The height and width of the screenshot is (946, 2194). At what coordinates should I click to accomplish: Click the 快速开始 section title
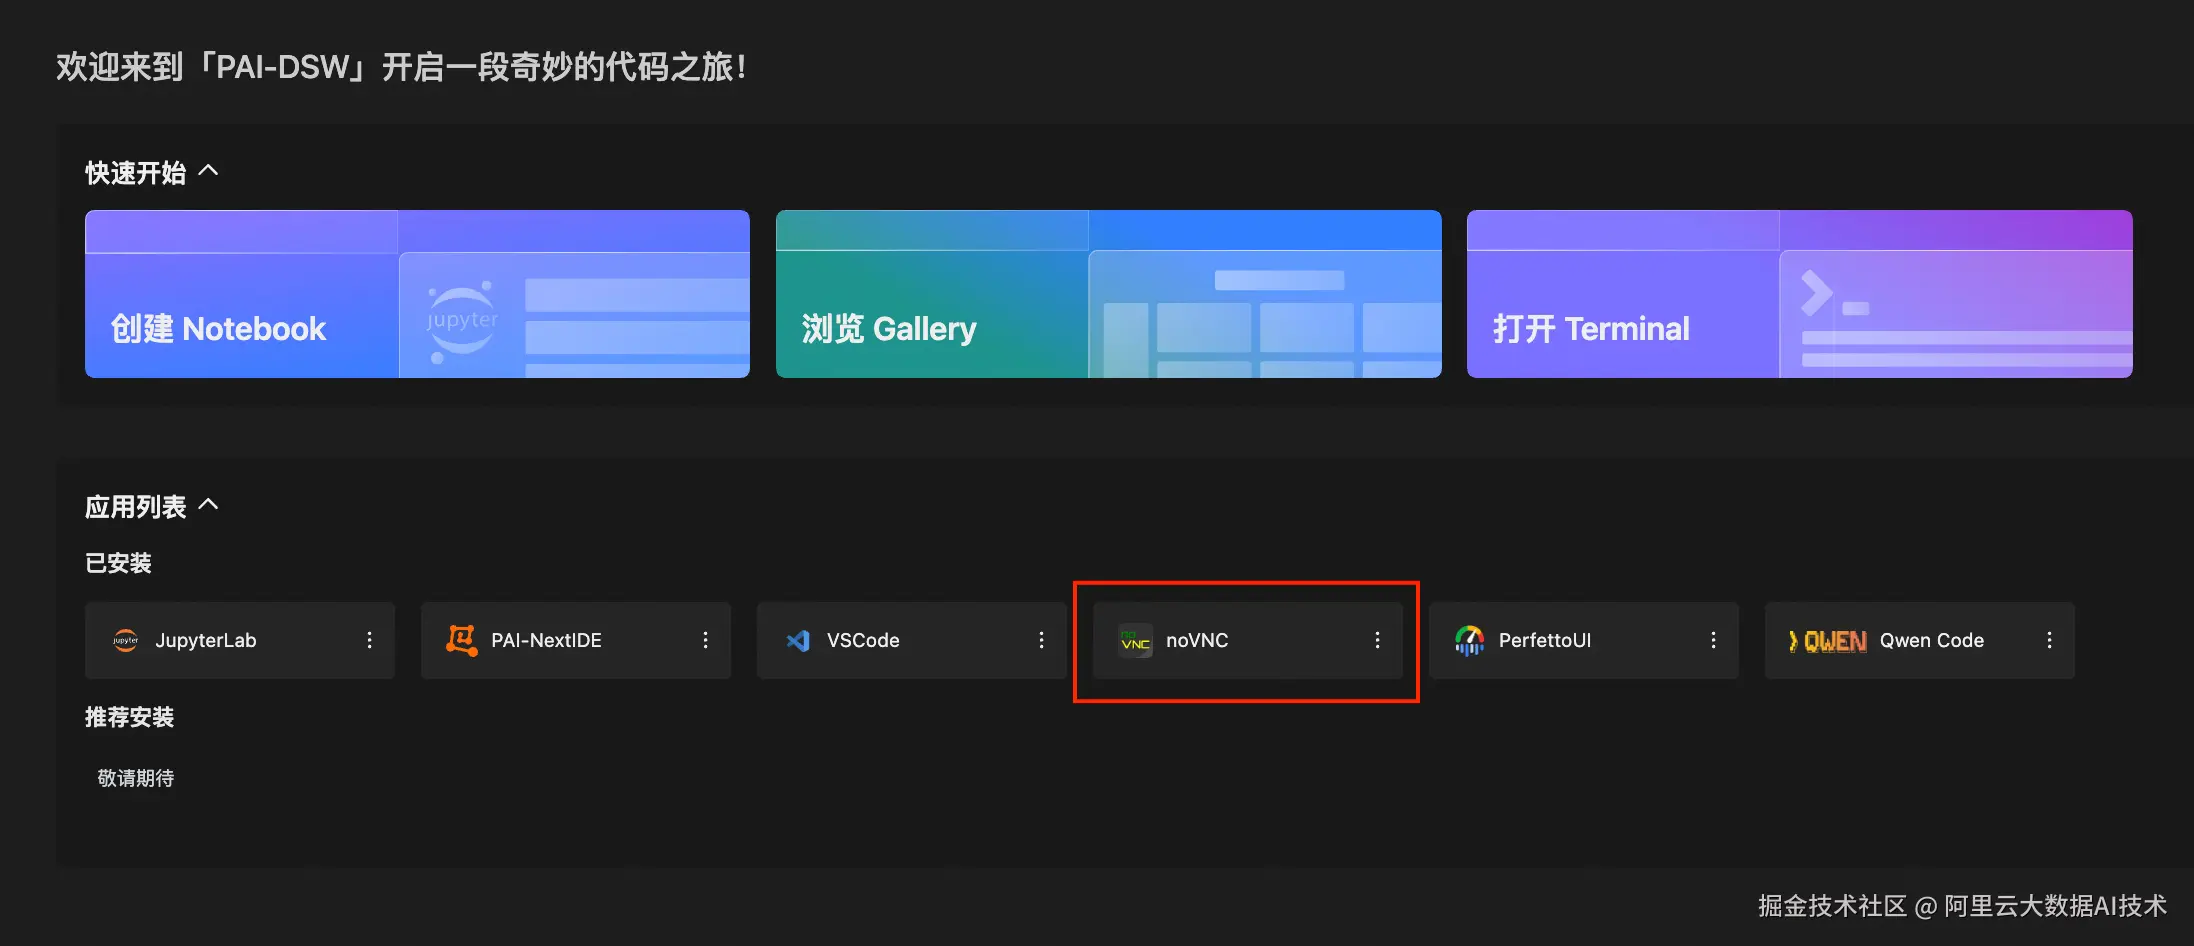[x=135, y=173]
